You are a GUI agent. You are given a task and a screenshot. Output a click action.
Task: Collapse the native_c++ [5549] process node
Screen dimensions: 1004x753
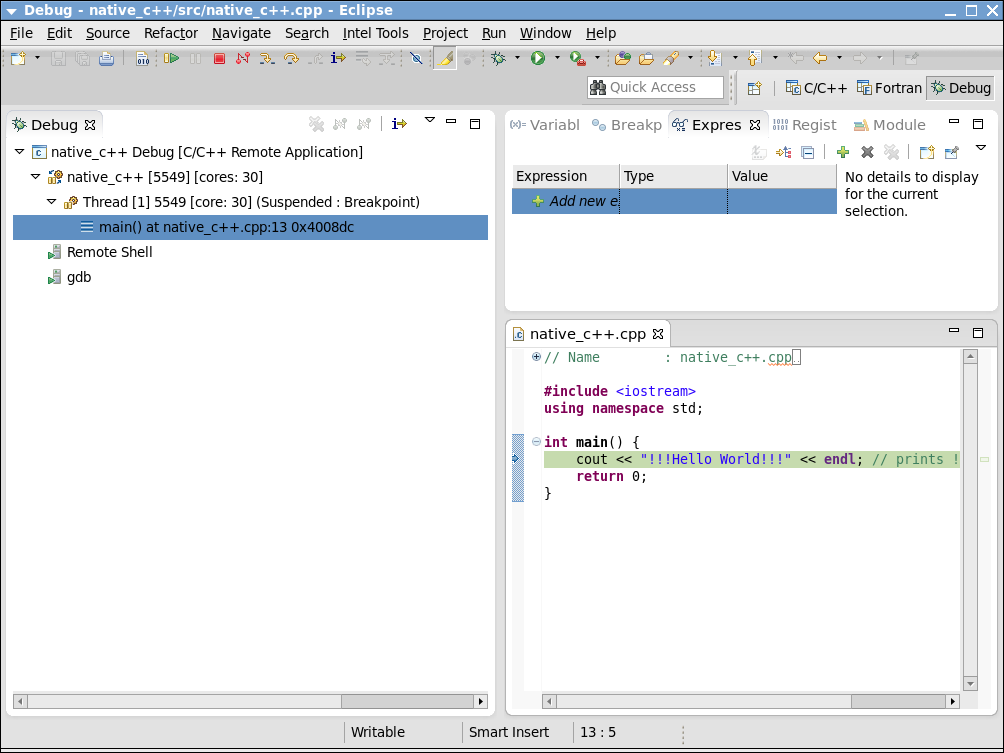36,177
